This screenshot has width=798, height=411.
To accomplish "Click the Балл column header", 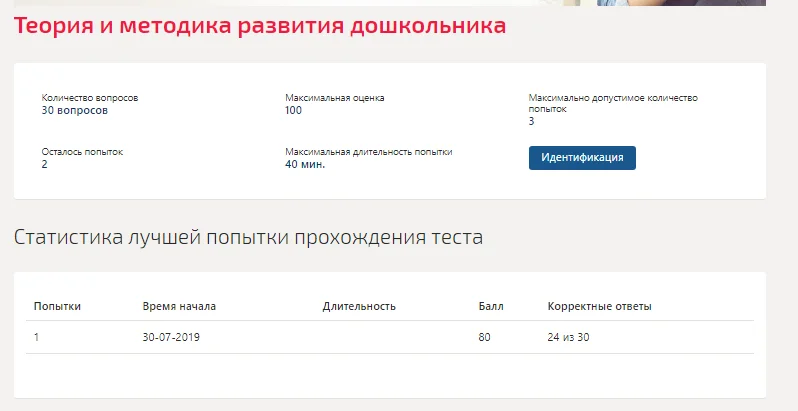I will point(491,306).
